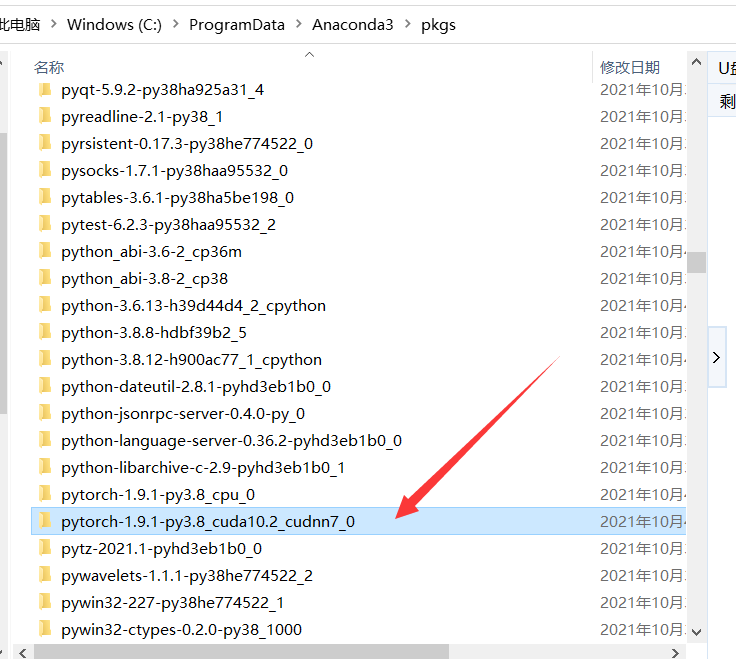The height and width of the screenshot is (659, 736).
Task: Click folder icon of python-dateutil-2.8.1-pyhd3eb1b0_0
Action: [x=45, y=386]
